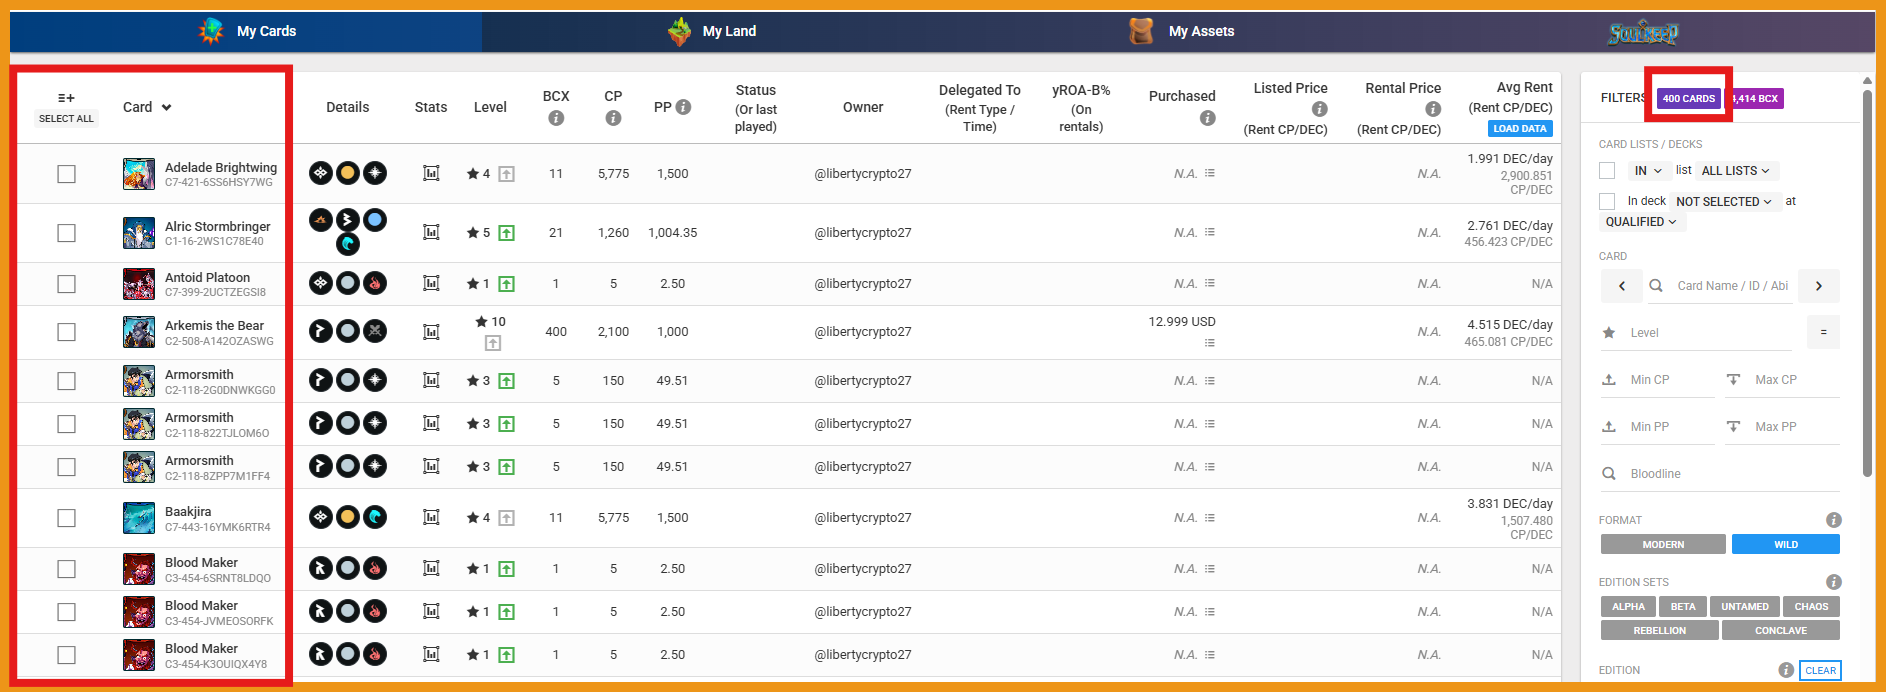Tick the checkbox beside Baakjira

click(66, 518)
